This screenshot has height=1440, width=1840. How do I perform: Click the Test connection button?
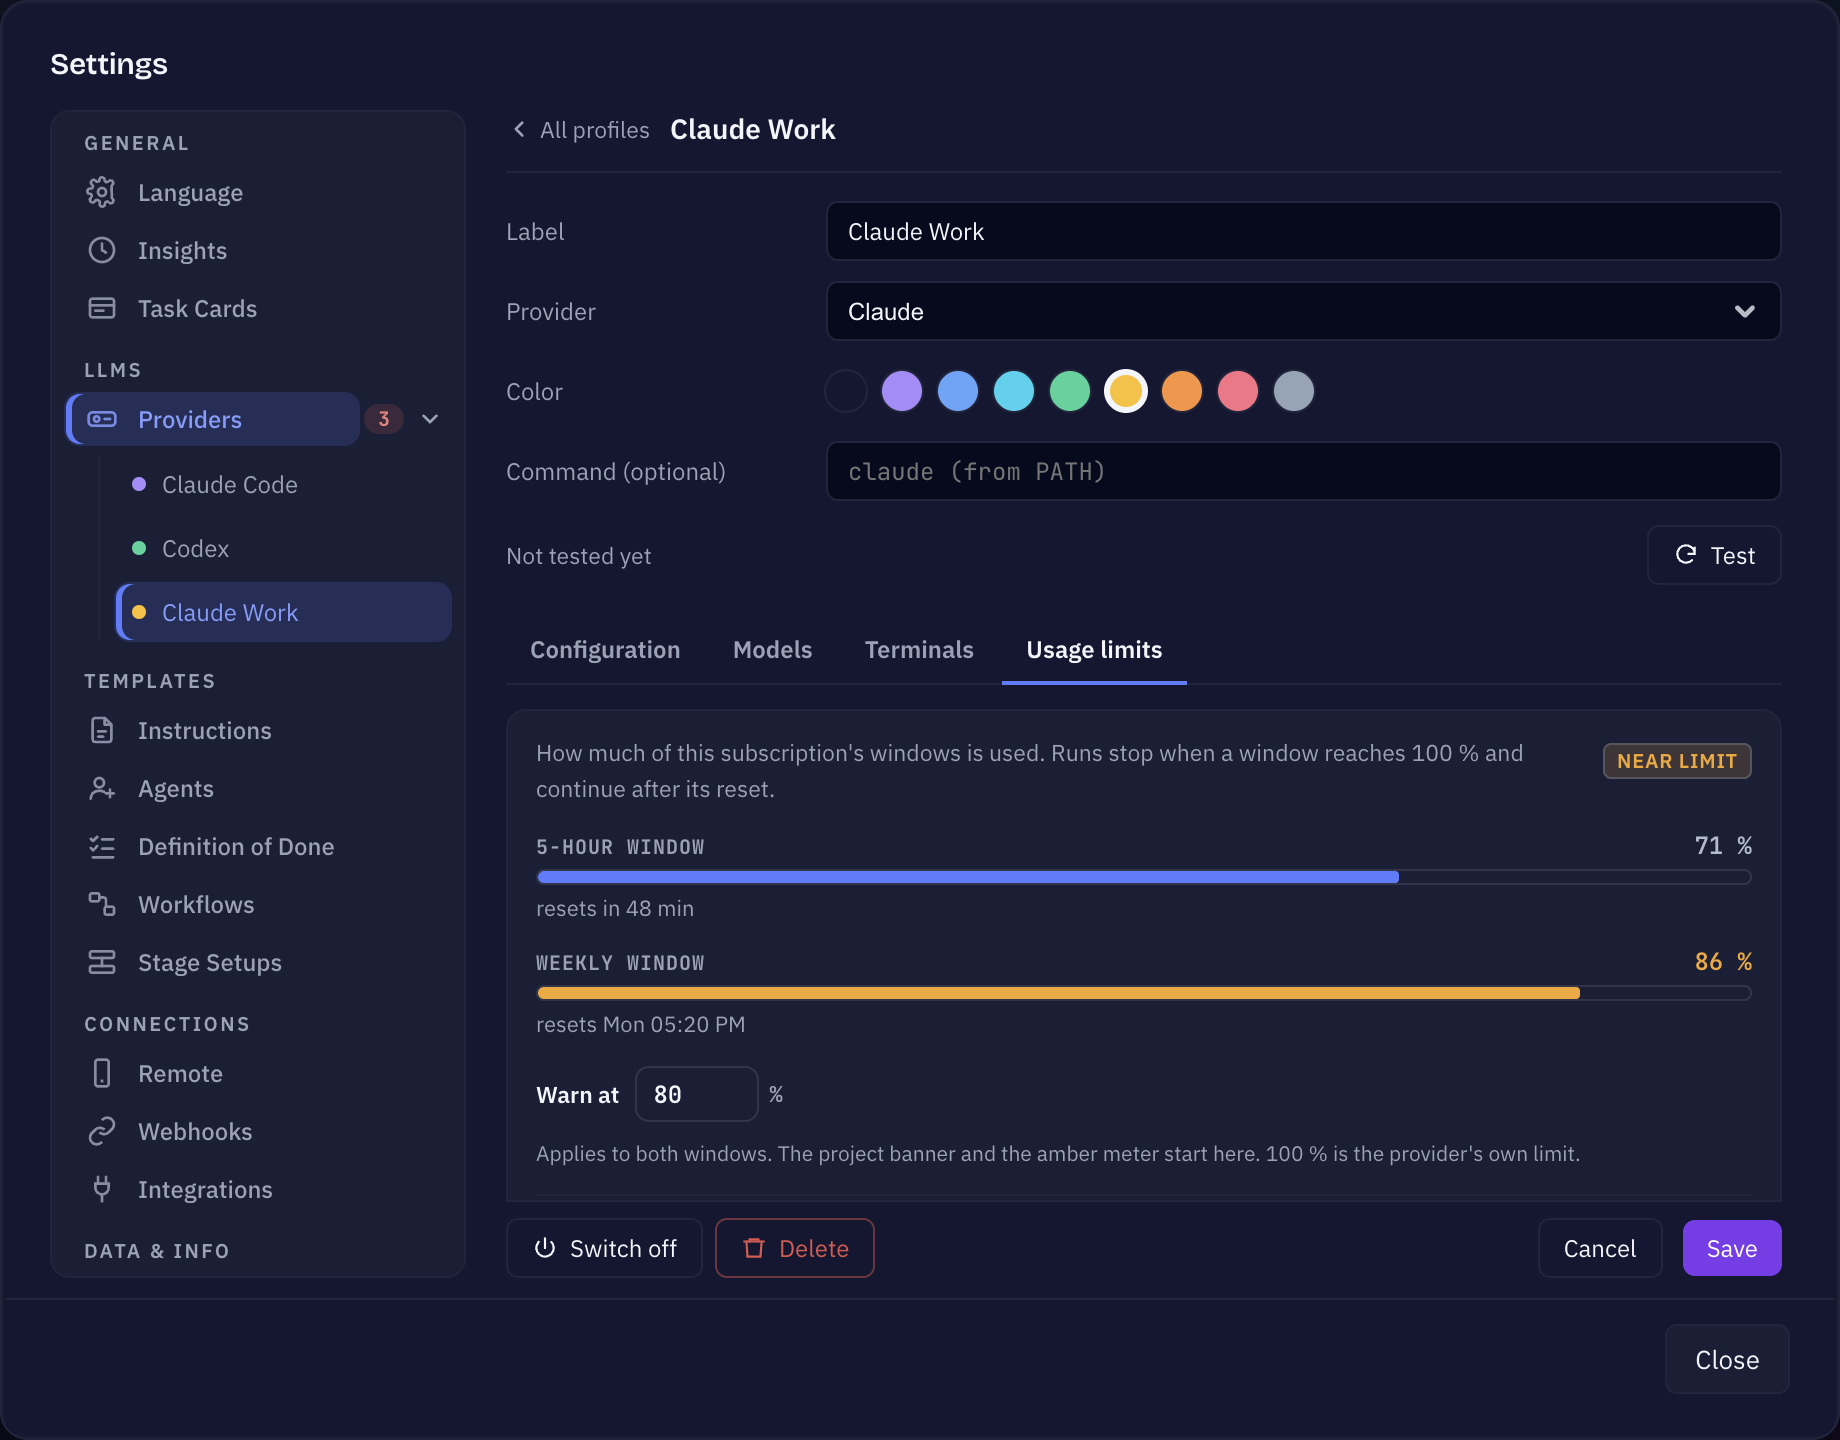pyautogui.click(x=1714, y=555)
